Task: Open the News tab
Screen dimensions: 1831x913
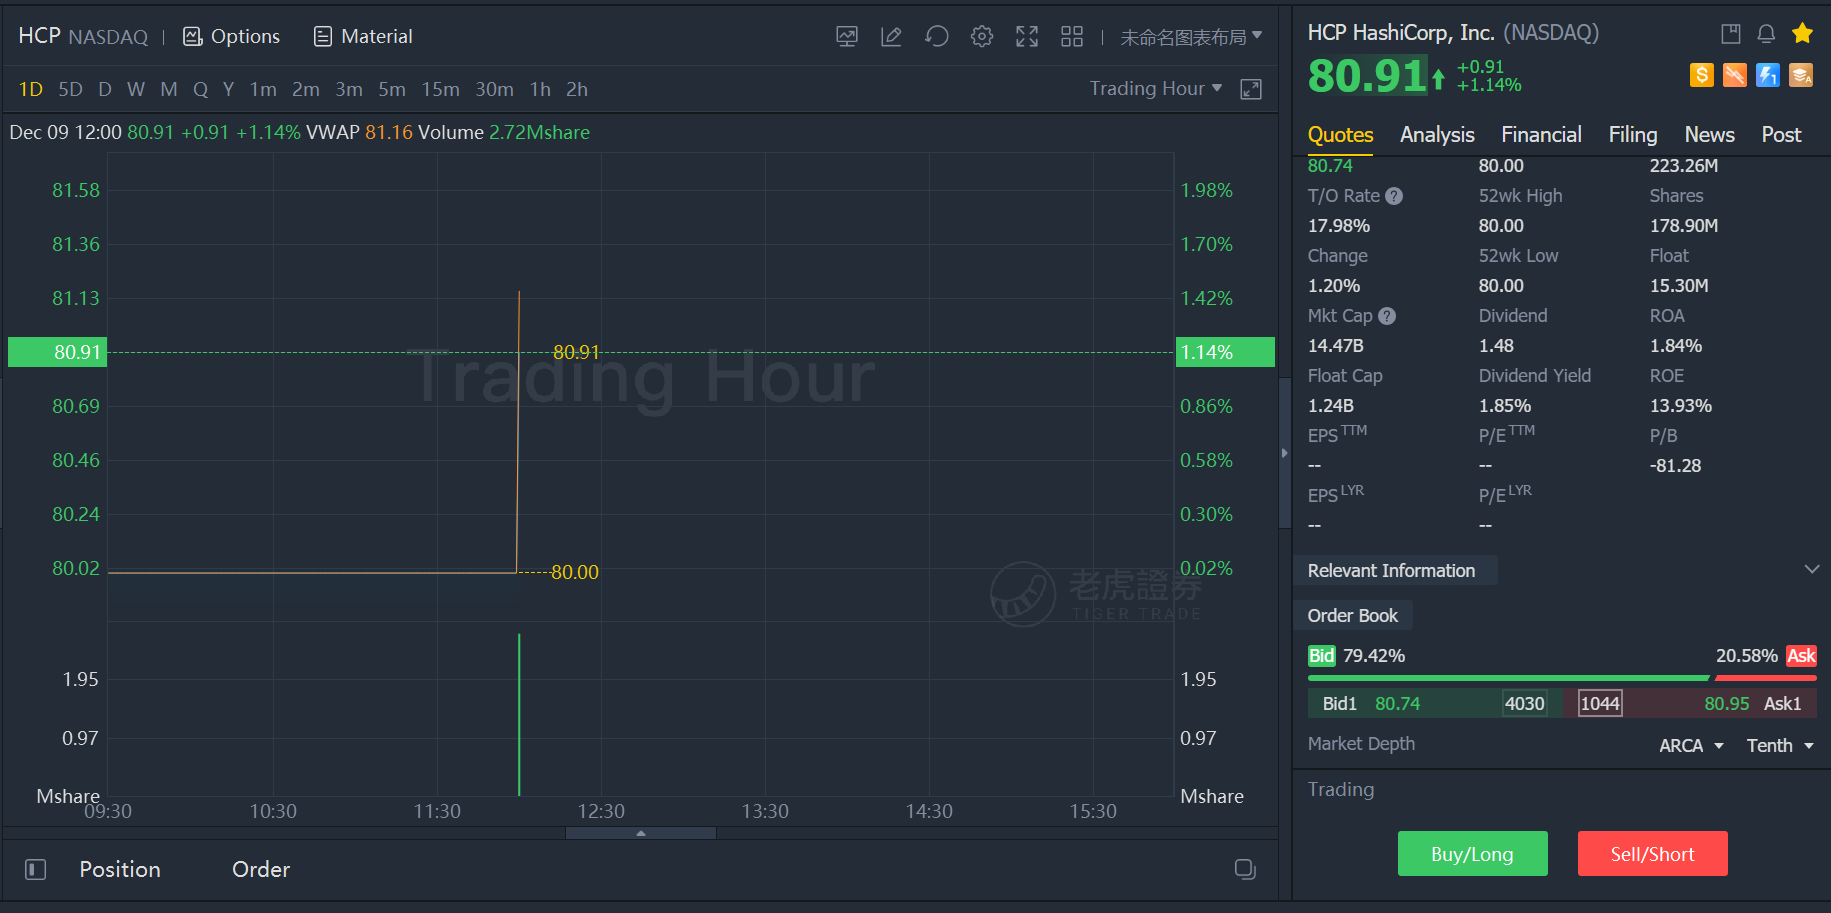Action: point(1710,135)
